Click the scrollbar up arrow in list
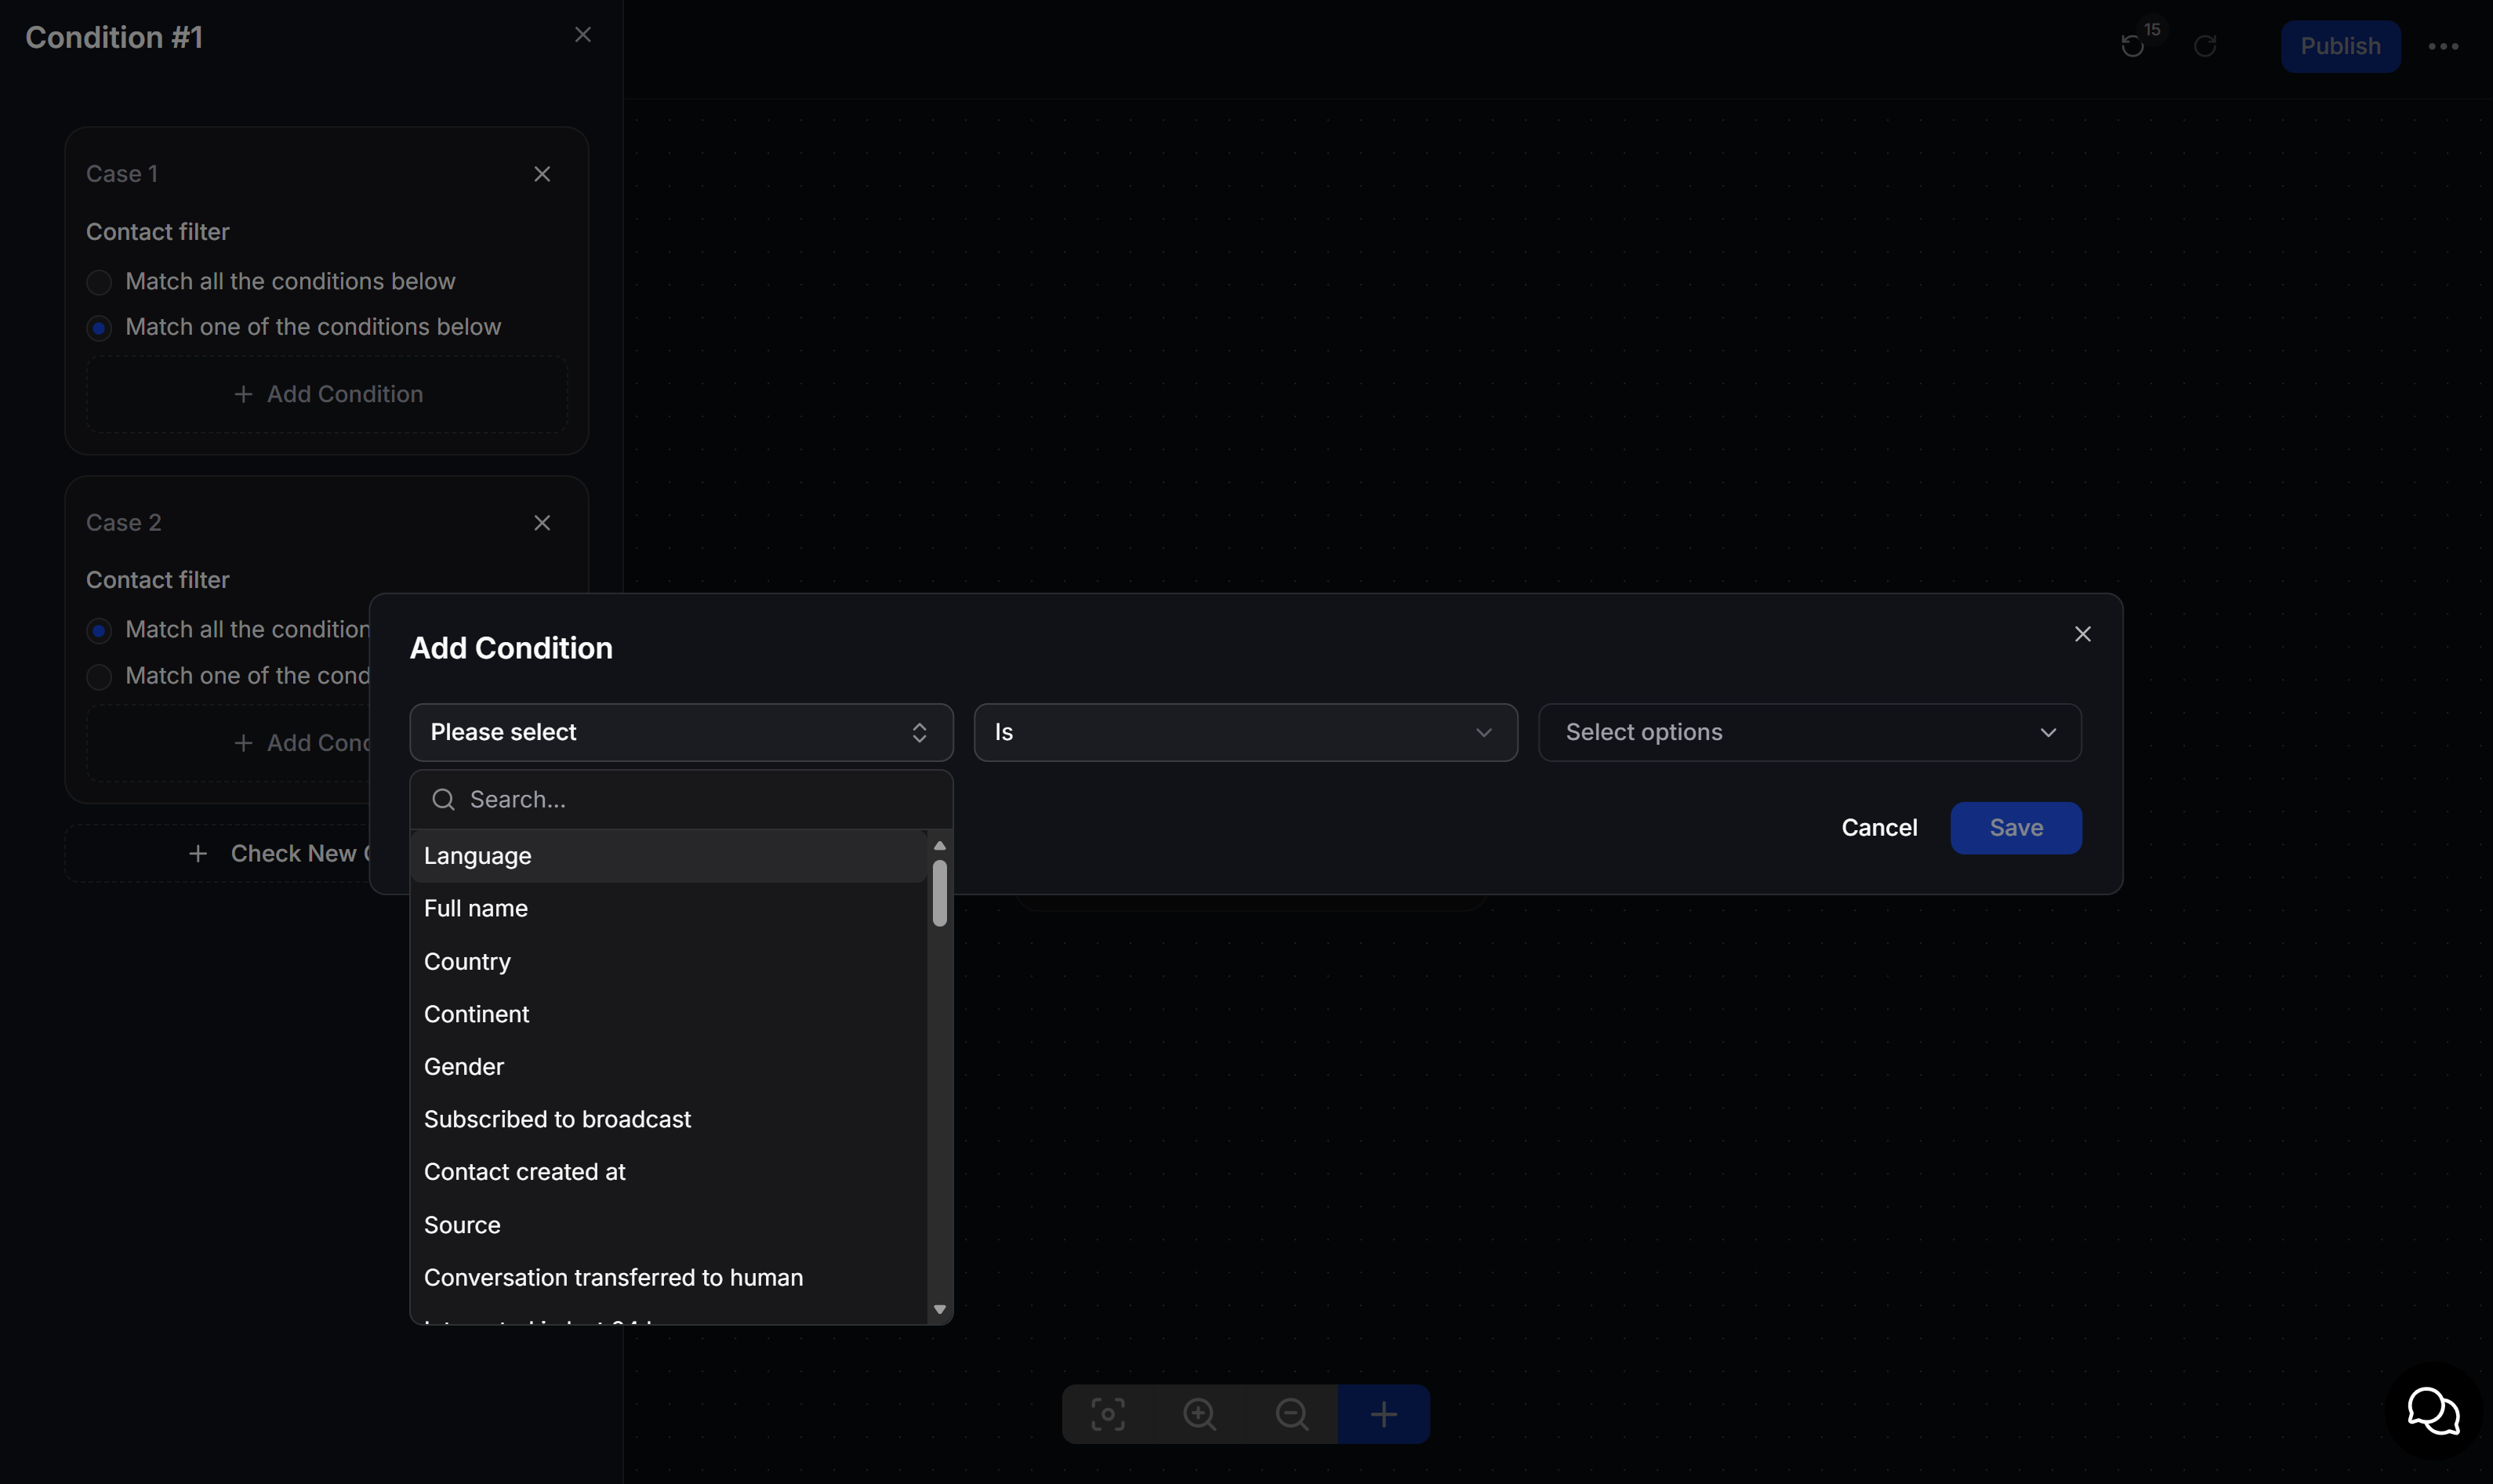Screen dimensions: 2493x1484 [939, 846]
